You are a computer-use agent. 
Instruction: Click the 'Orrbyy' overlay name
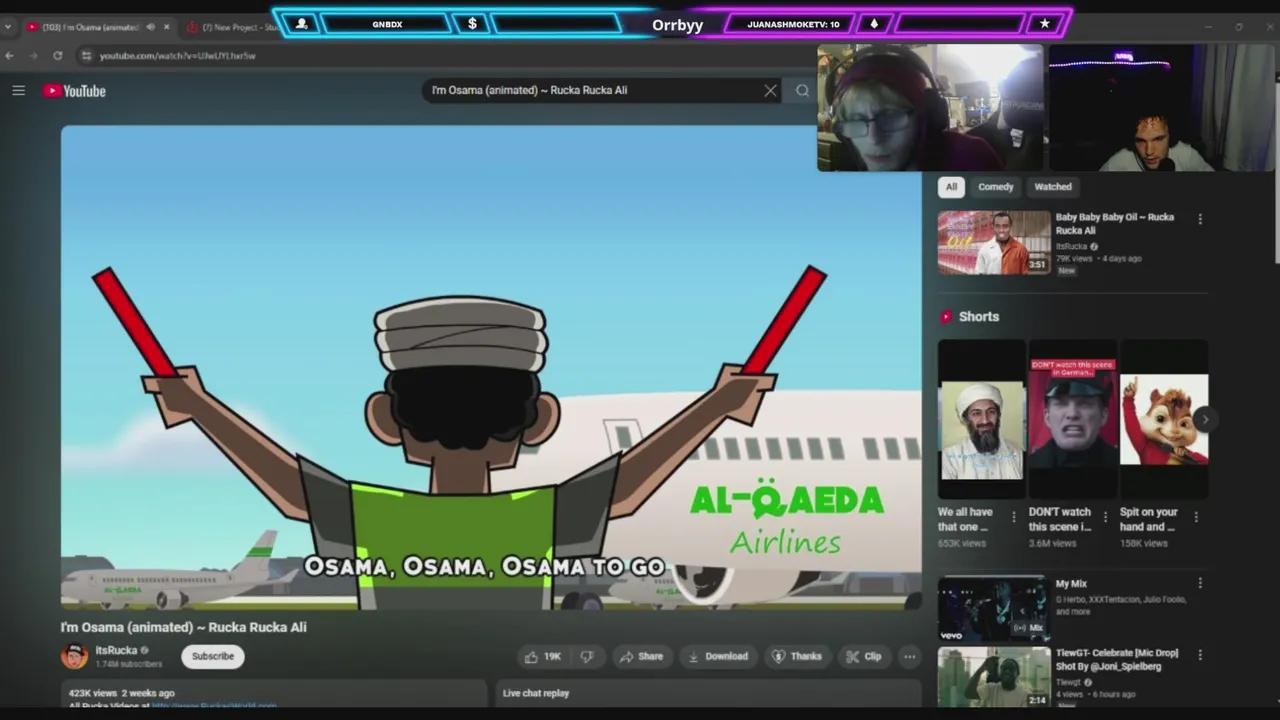678,25
